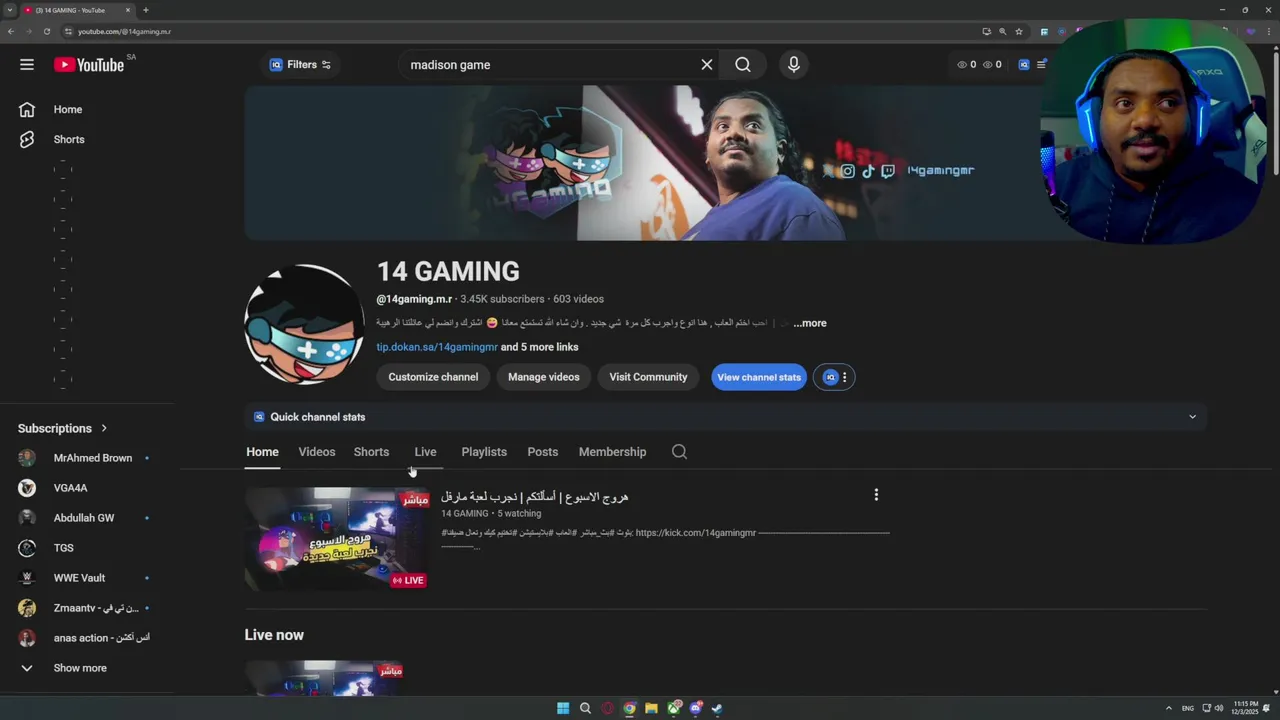Open the tip.dokan.sa/14gaminggmr link
The height and width of the screenshot is (720, 1280).
[x=437, y=347]
